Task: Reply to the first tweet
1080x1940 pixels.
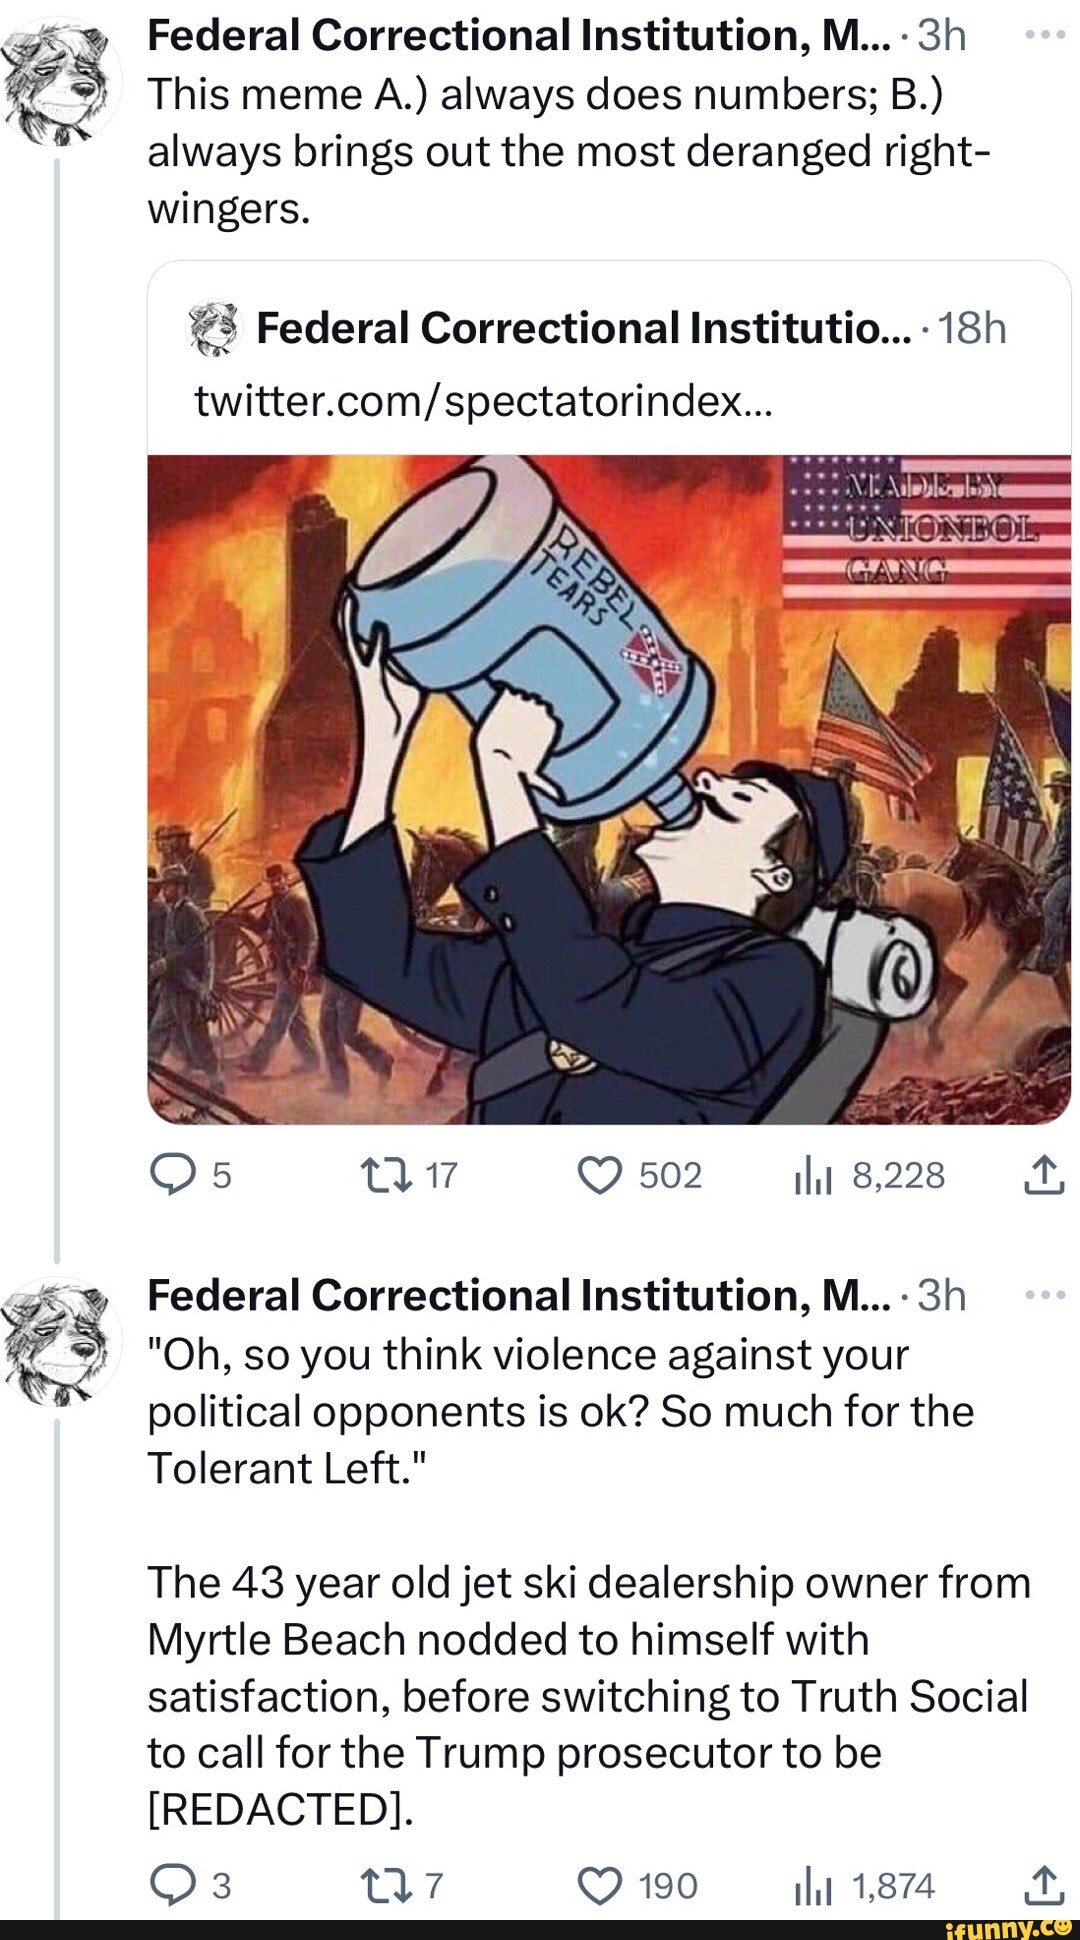Action: [171, 1175]
